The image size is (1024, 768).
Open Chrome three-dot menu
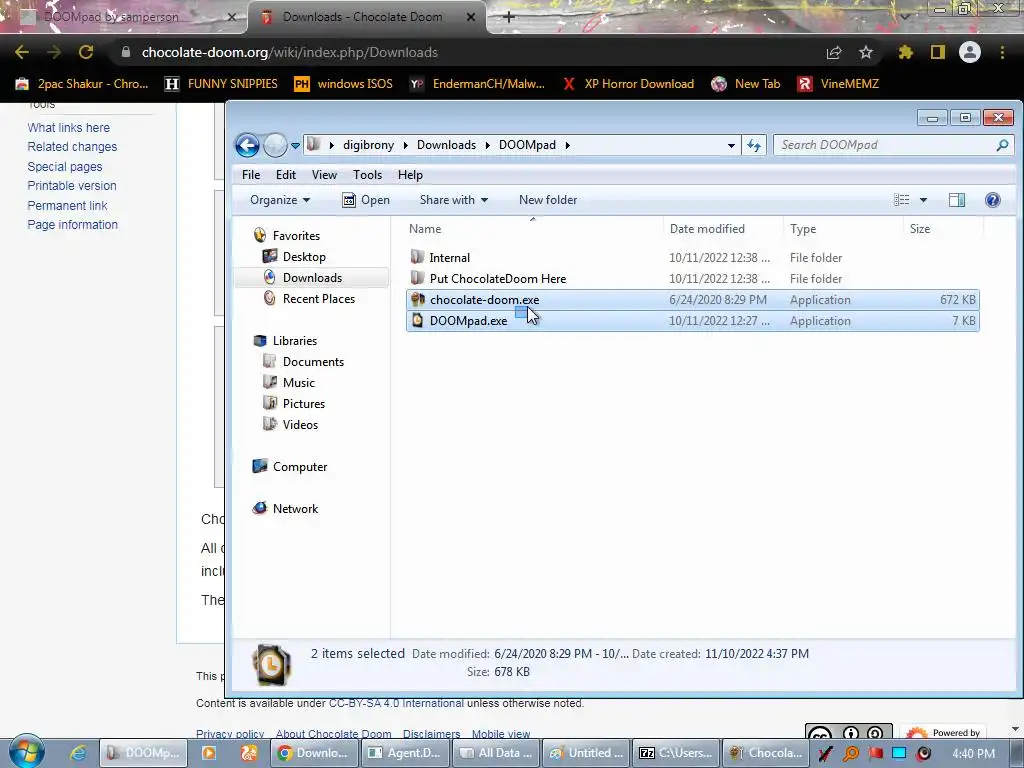pyautogui.click(x=1002, y=52)
